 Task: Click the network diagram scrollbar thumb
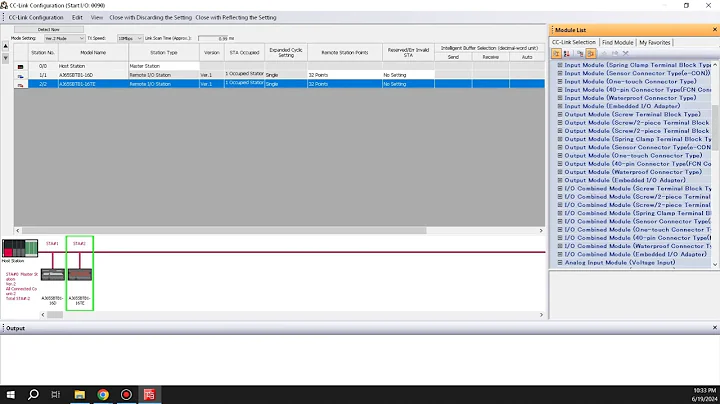tap(55, 315)
